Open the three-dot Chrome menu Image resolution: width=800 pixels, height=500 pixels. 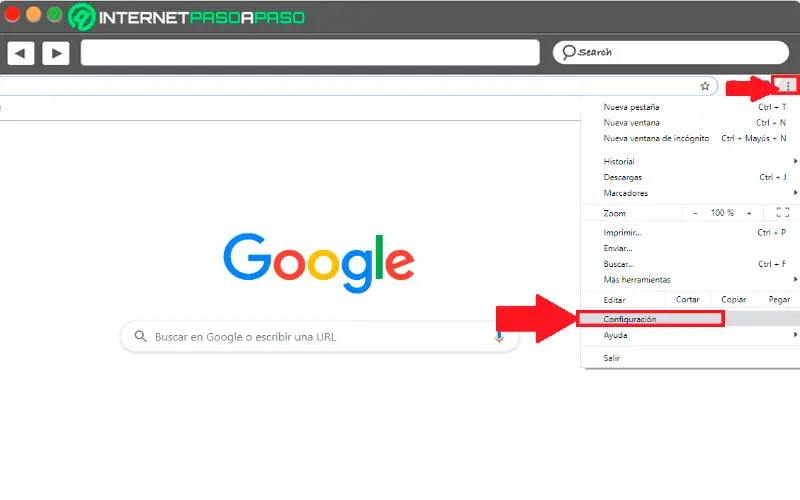click(x=788, y=86)
